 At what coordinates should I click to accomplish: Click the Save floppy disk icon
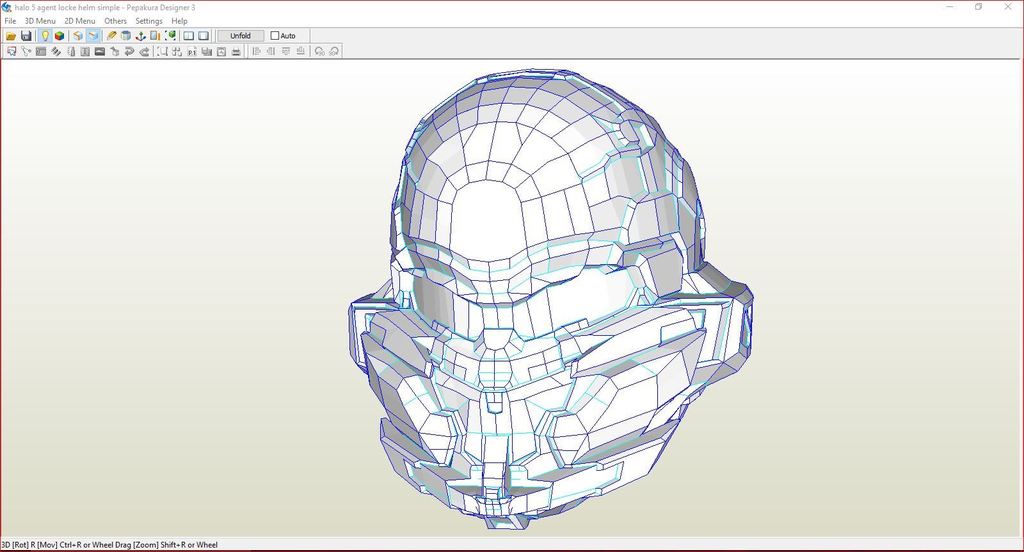pyautogui.click(x=26, y=36)
